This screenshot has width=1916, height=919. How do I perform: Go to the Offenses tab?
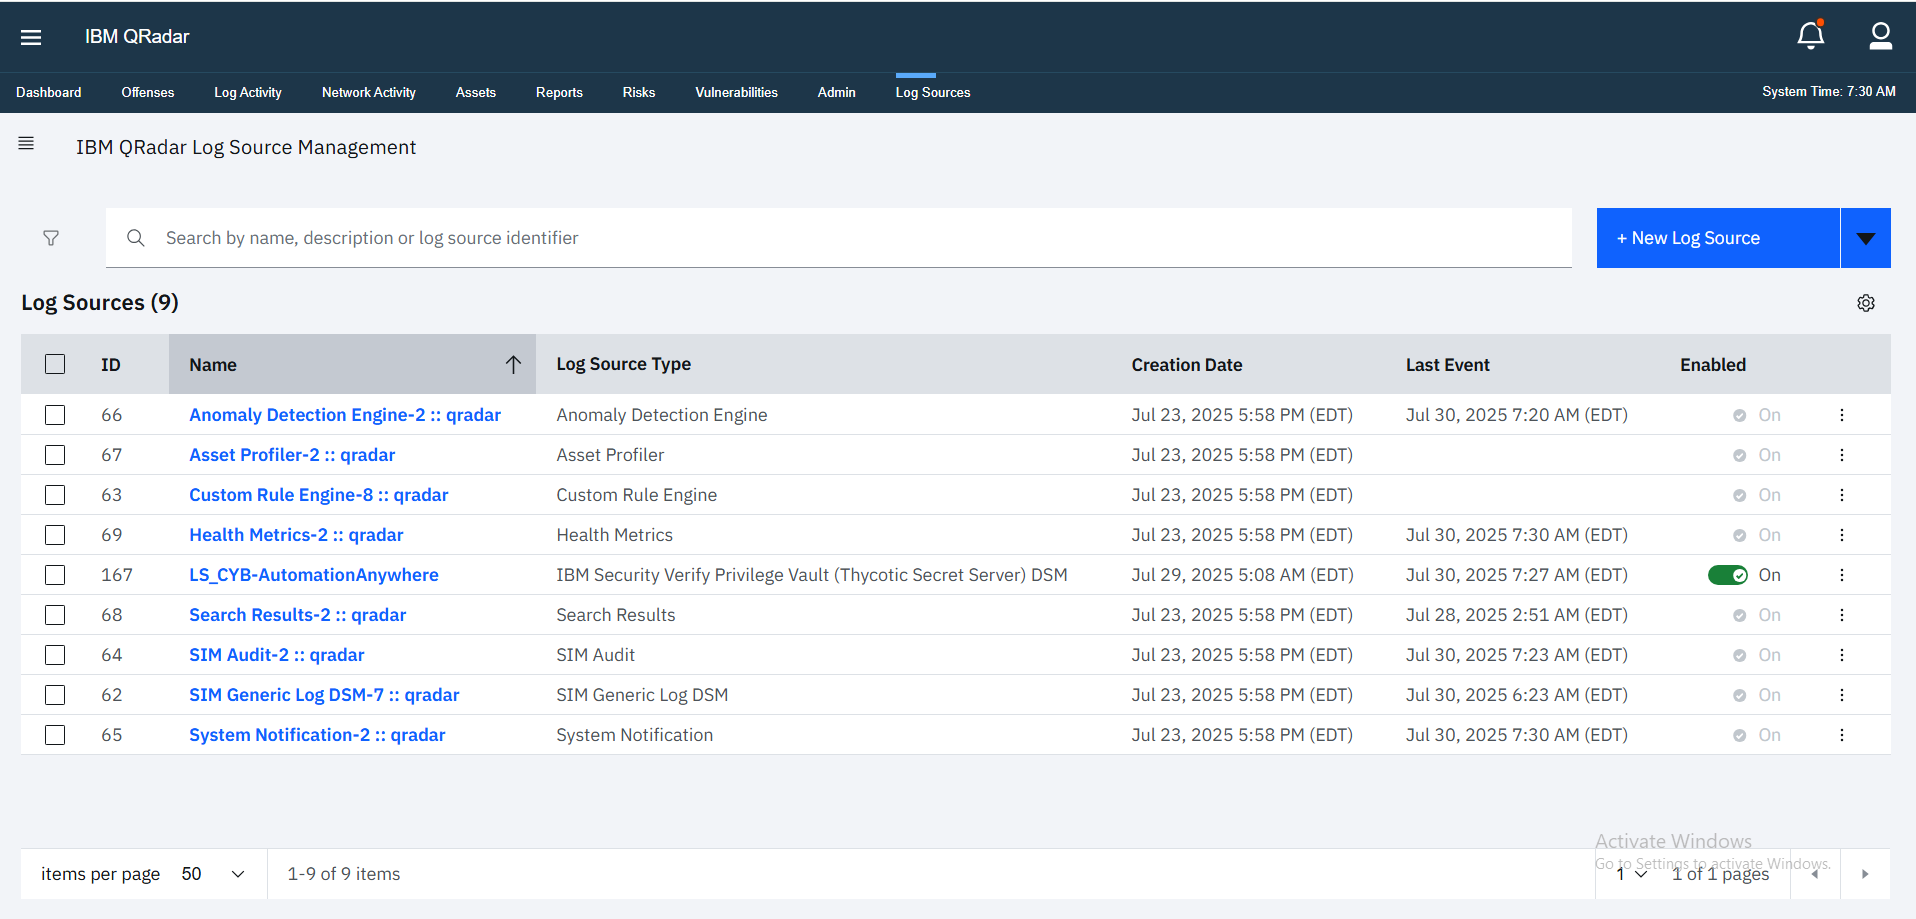coord(147,92)
